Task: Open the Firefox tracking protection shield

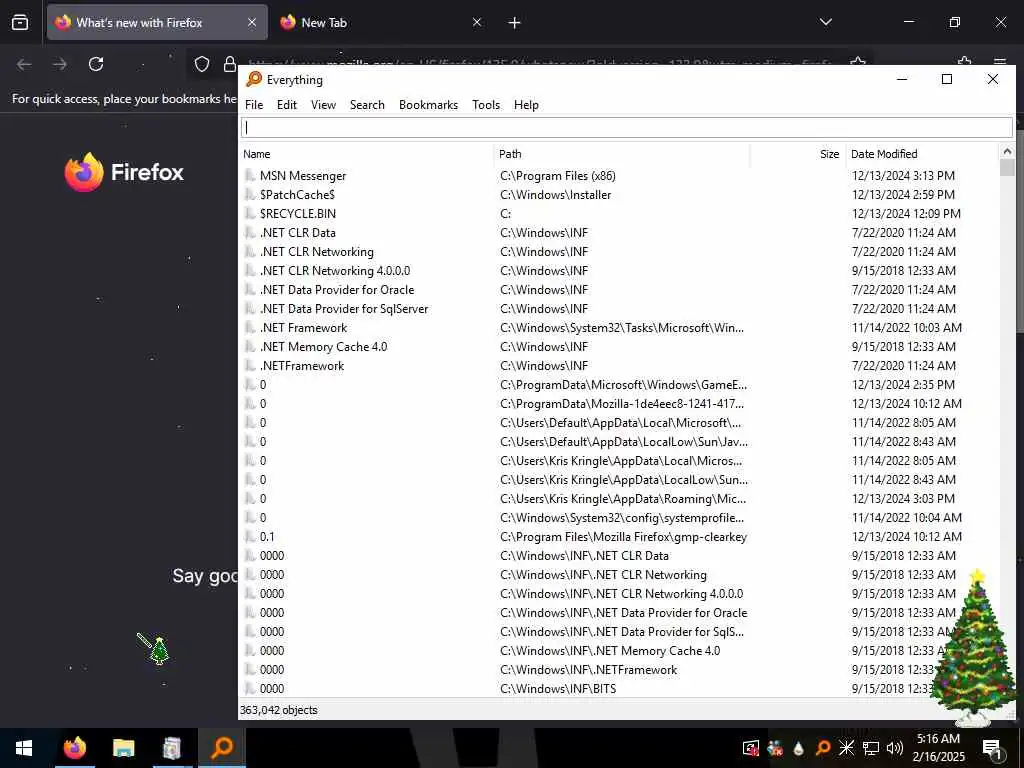Action: click(202, 64)
